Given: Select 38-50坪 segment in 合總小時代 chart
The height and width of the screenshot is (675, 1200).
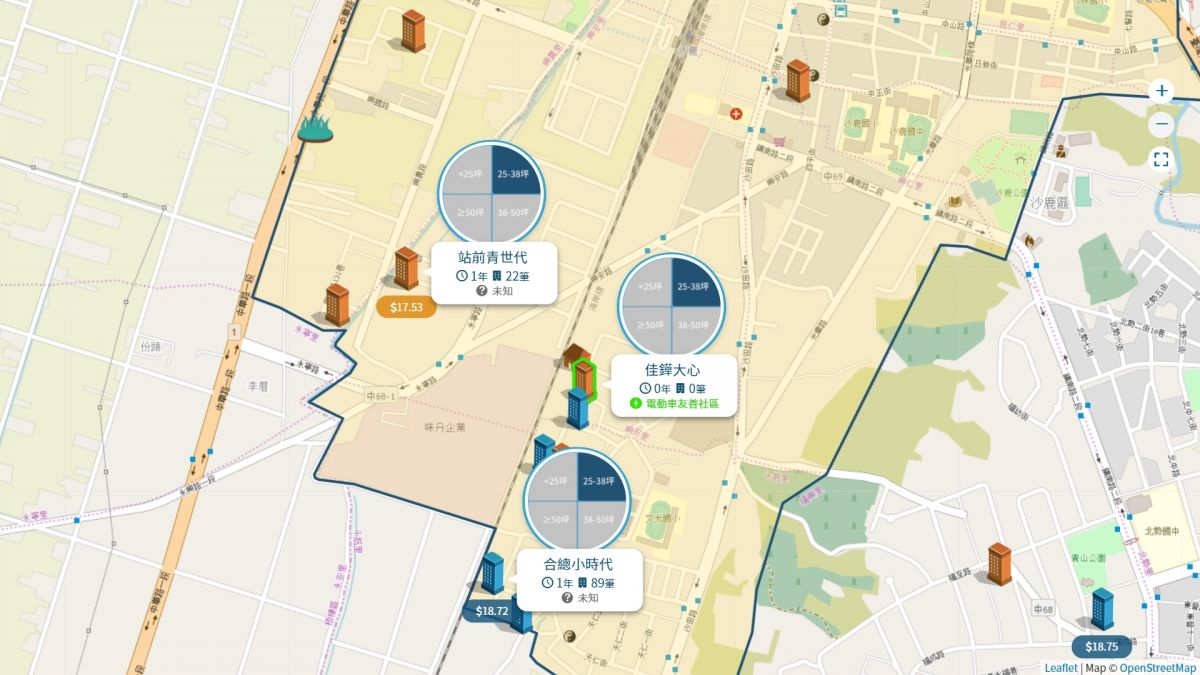Looking at the screenshot, I should click(x=601, y=523).
